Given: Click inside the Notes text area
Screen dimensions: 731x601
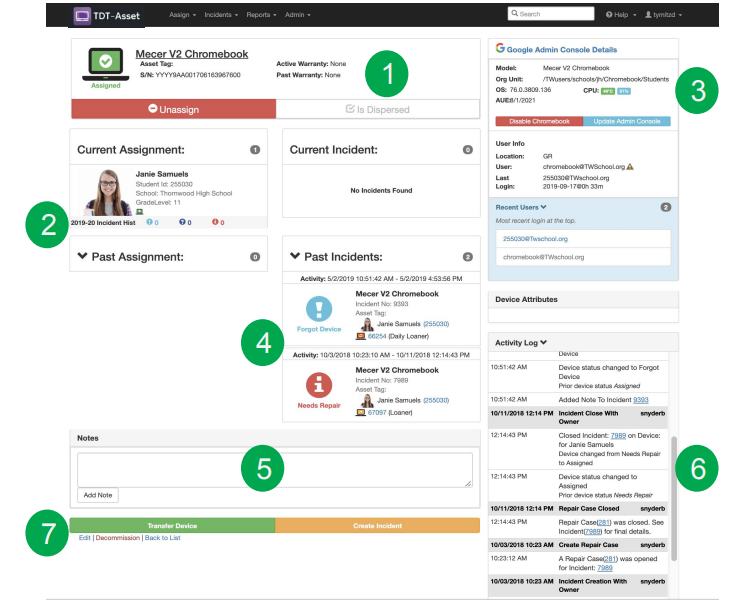Looking at the screenshot, I should pyautogui.click(x=275, y=470).
